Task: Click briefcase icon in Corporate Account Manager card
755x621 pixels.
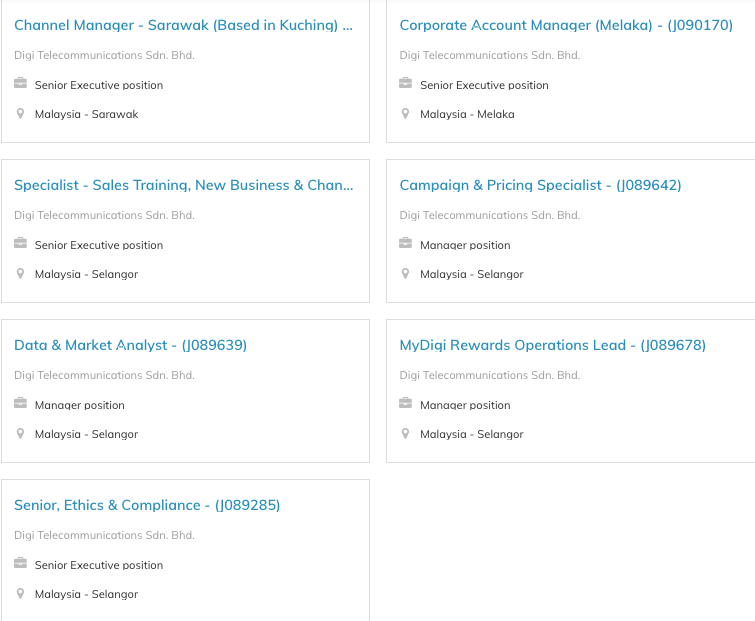Action: (x=406, y=84)
